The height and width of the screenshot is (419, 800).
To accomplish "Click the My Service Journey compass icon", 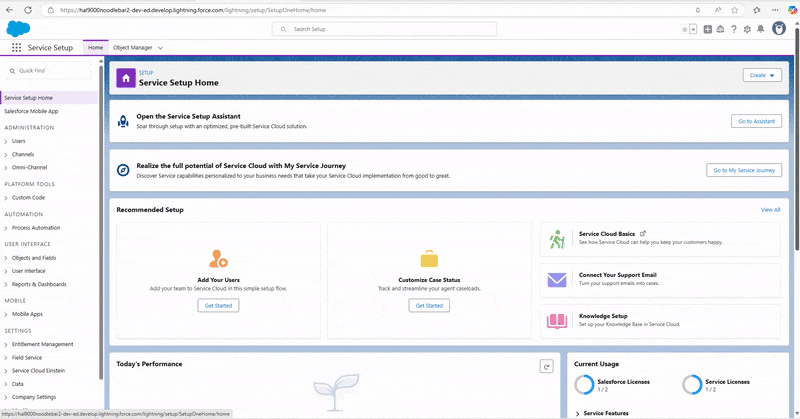I will [x=123, y=170].
